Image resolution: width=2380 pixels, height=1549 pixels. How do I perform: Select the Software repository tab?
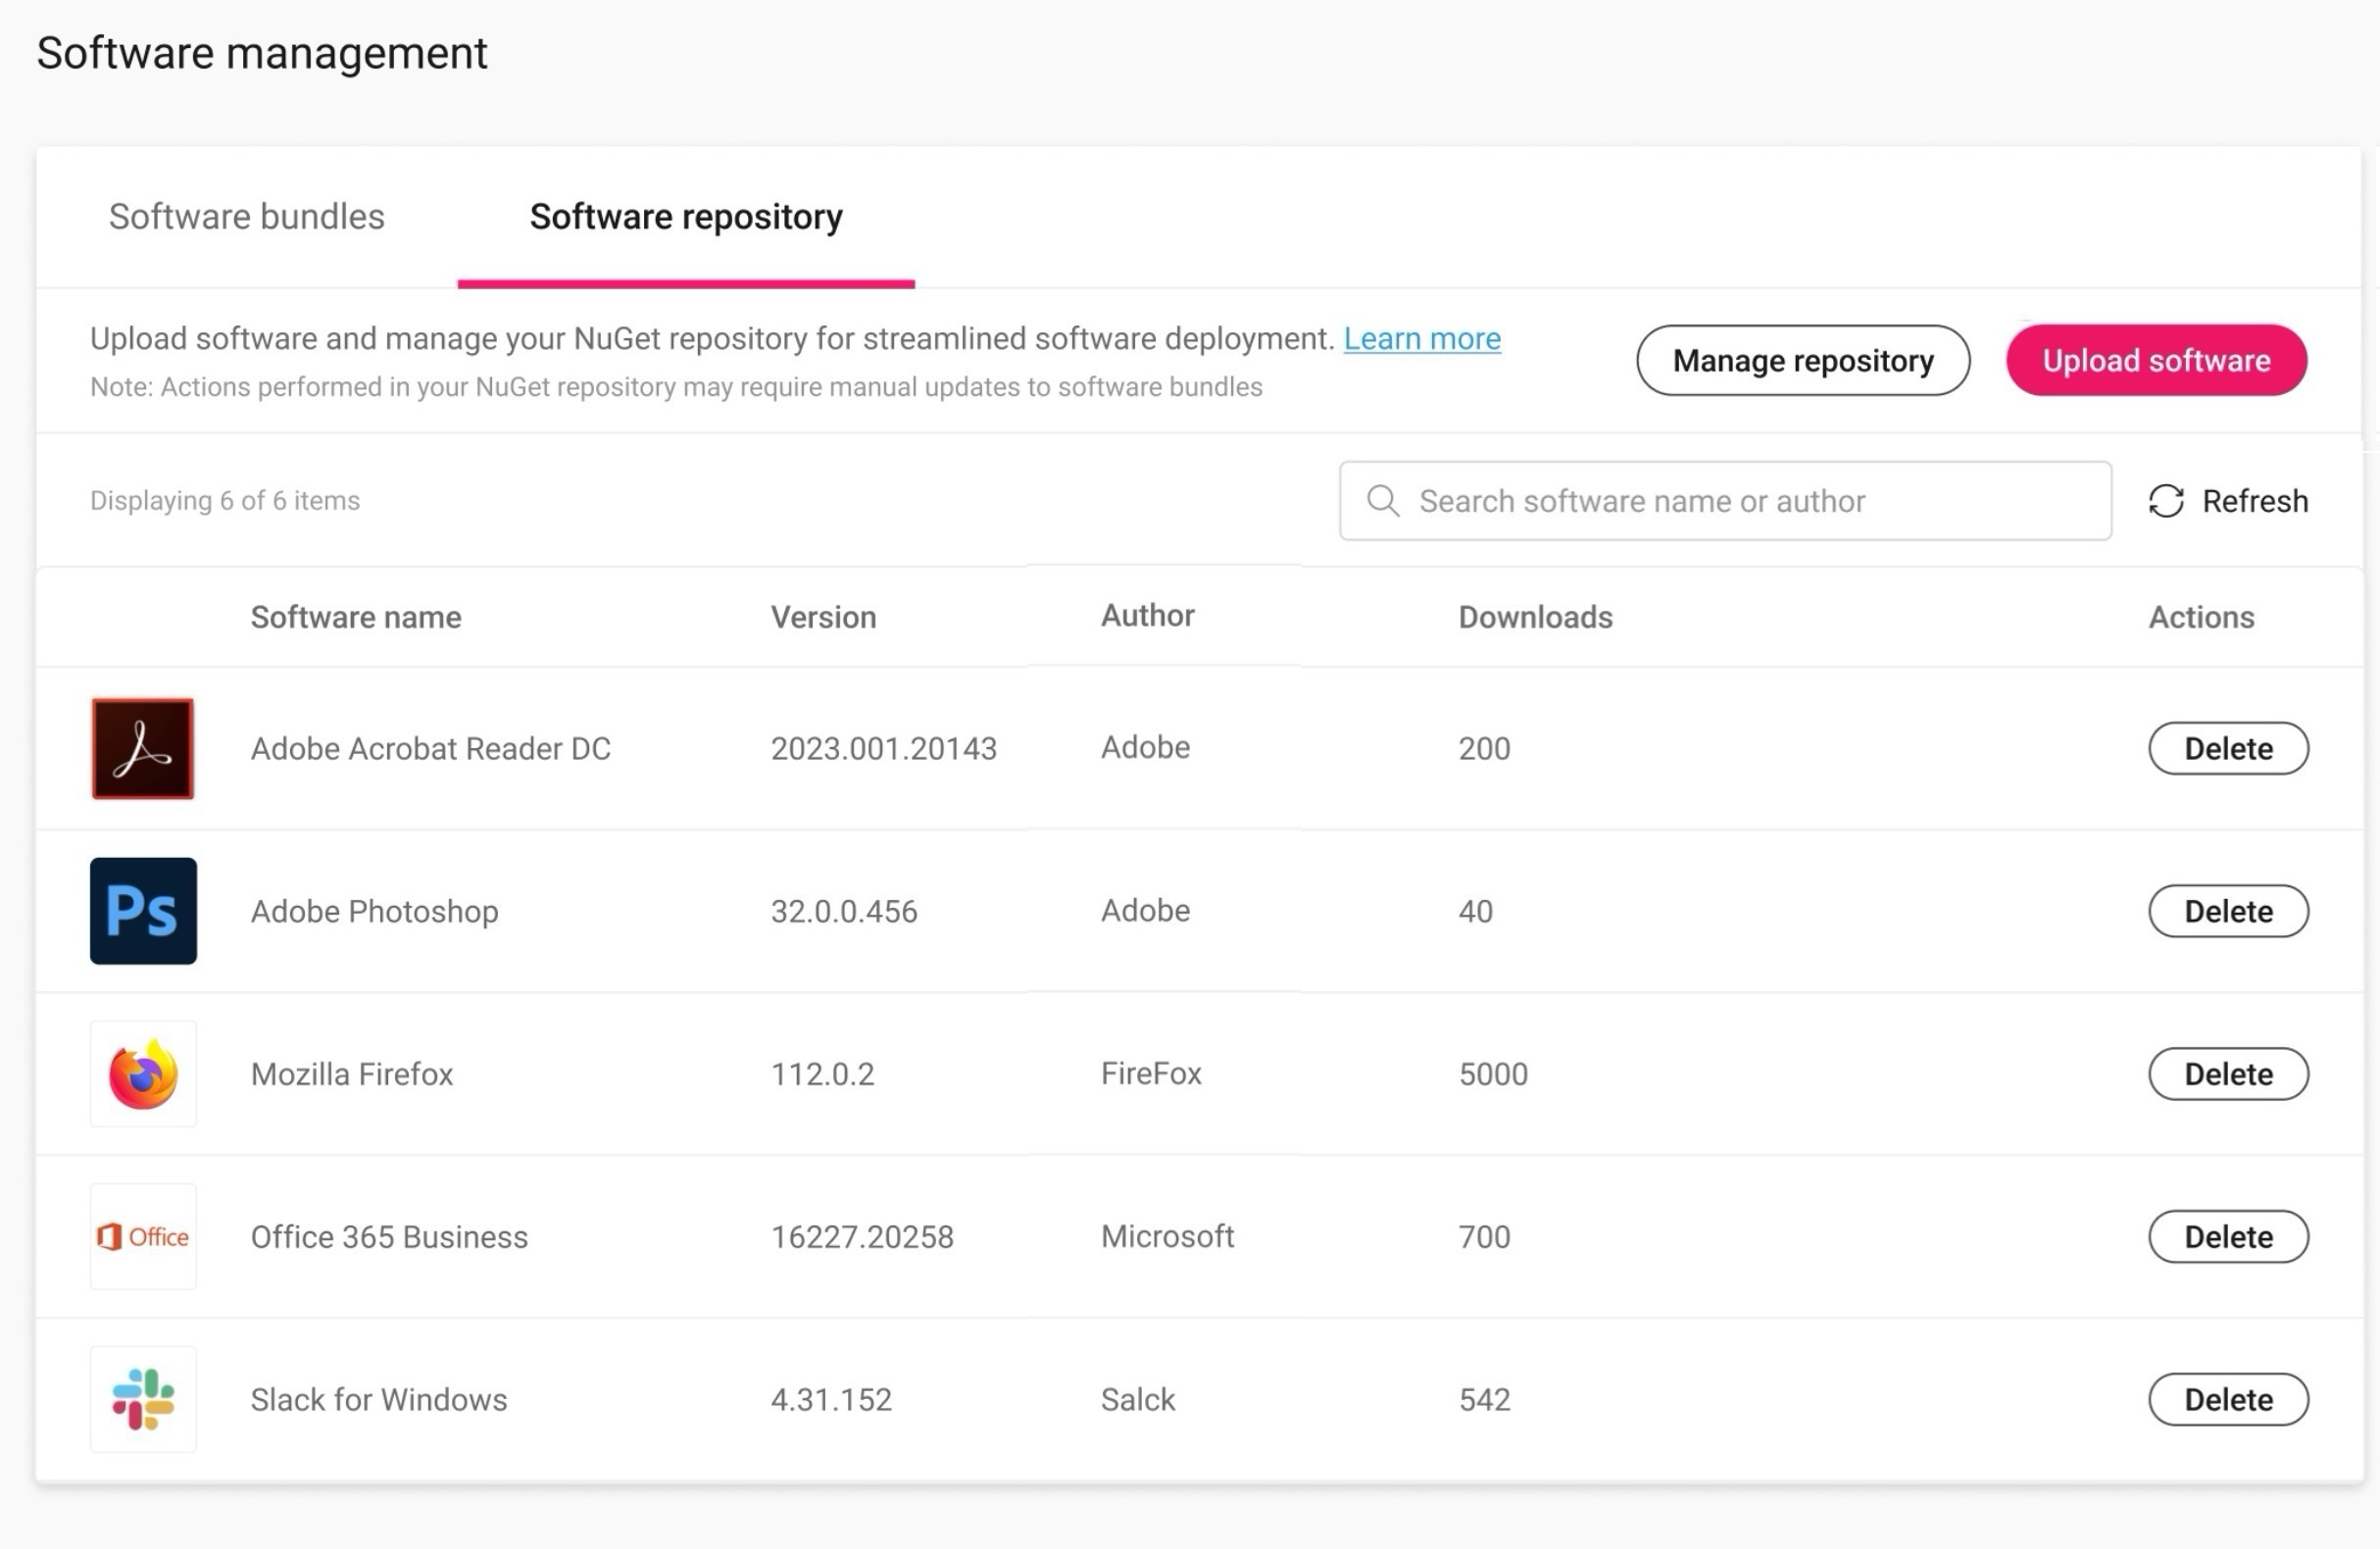[x=686, y=216]
